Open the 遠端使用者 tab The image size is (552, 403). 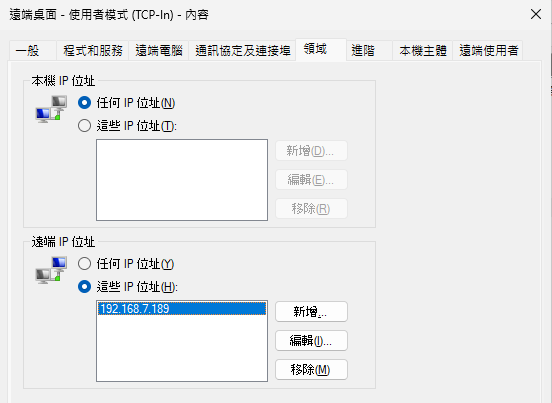pos(488,51)
